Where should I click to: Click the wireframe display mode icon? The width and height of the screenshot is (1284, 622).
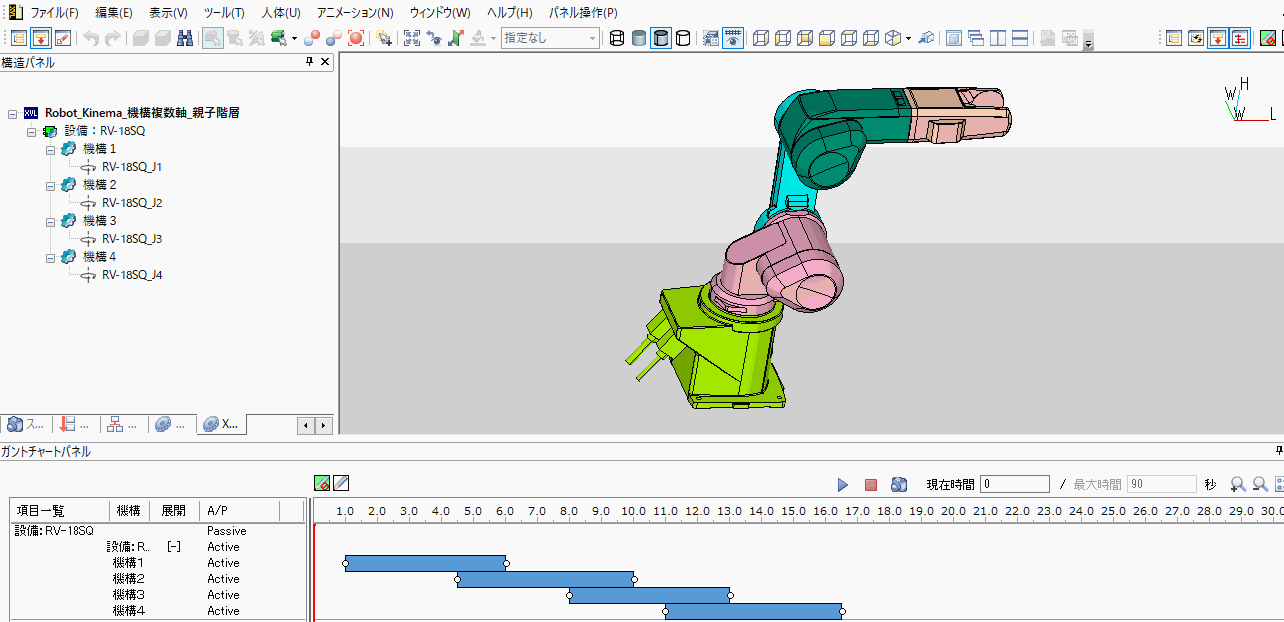coord(616,38)
